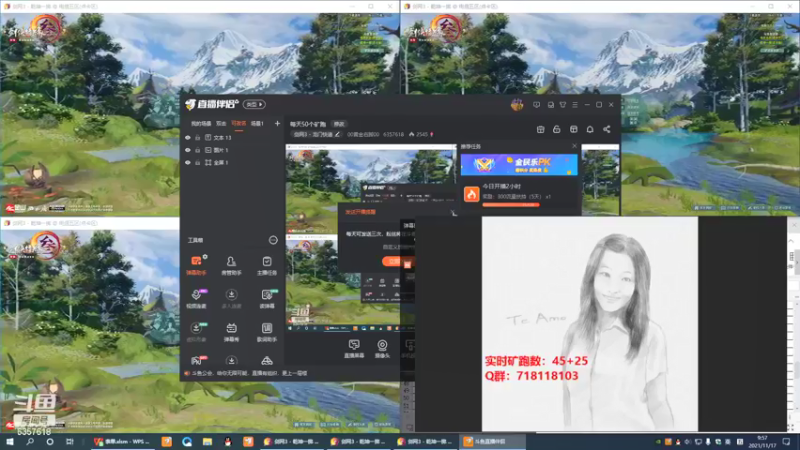Open the hamburger menu in the title bar
This screenshot has width=800, height=450.
coord(575,105)
